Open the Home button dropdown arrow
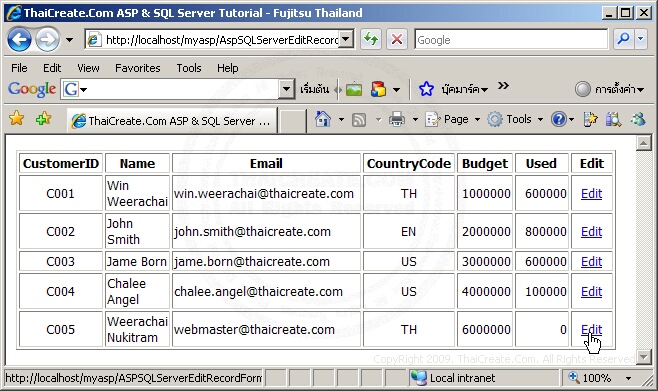 pos(341,120)
